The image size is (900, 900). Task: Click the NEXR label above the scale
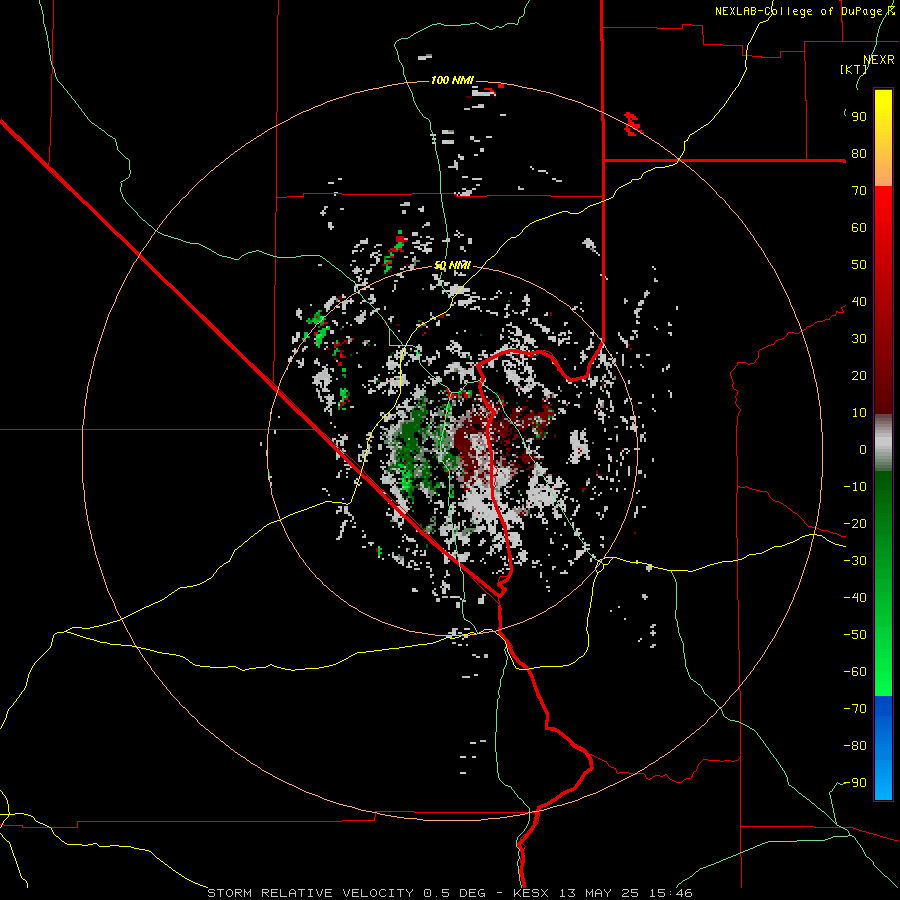tap(879, 60)
